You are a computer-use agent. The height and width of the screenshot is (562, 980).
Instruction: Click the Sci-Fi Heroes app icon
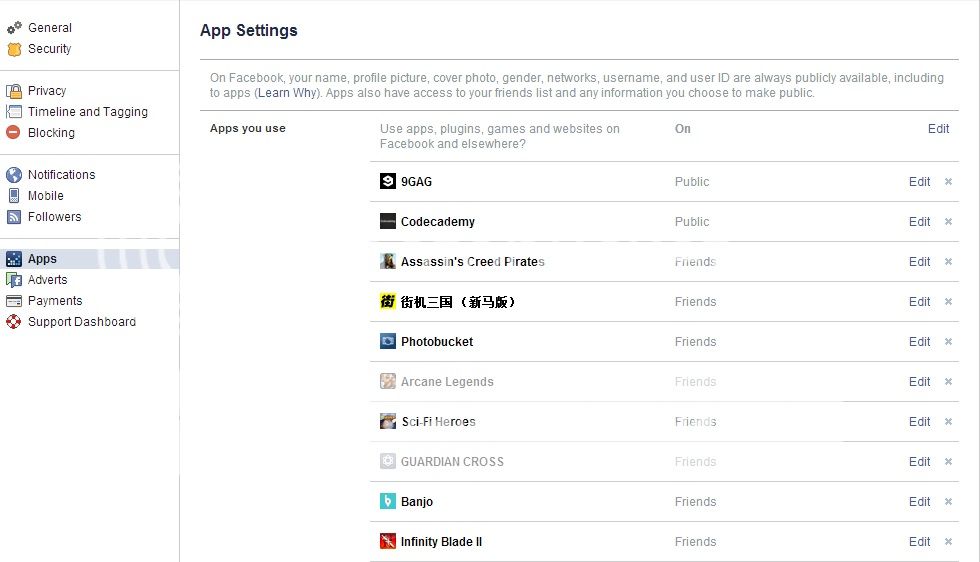coord(388,421)
